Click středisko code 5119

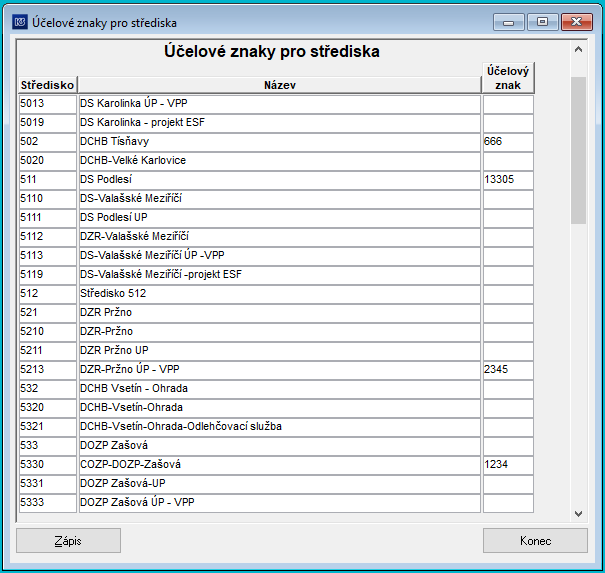[x=48, y=275]
